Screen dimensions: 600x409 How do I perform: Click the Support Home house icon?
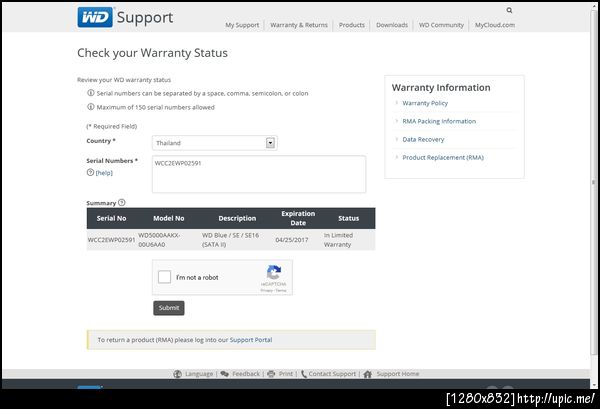pos(368,374)
